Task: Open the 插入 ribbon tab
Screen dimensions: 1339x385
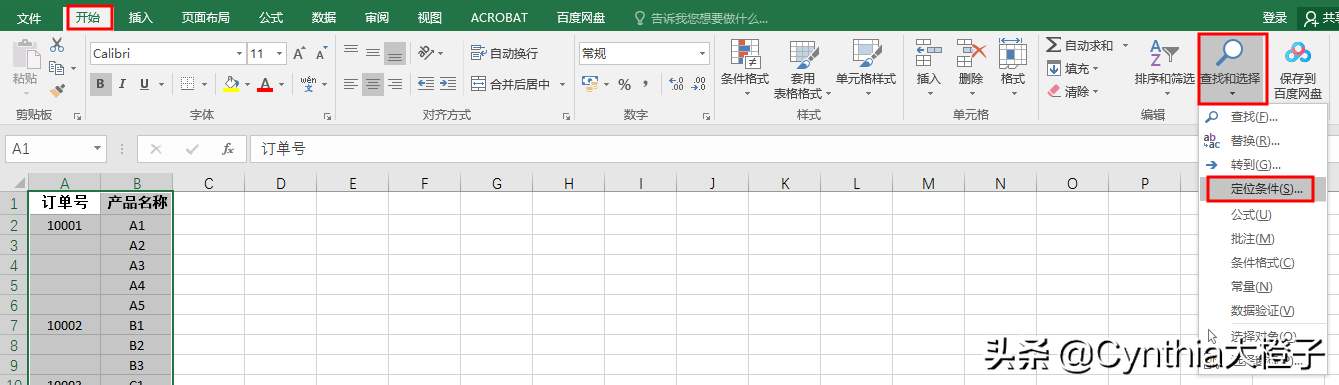Action: (141, 17)
